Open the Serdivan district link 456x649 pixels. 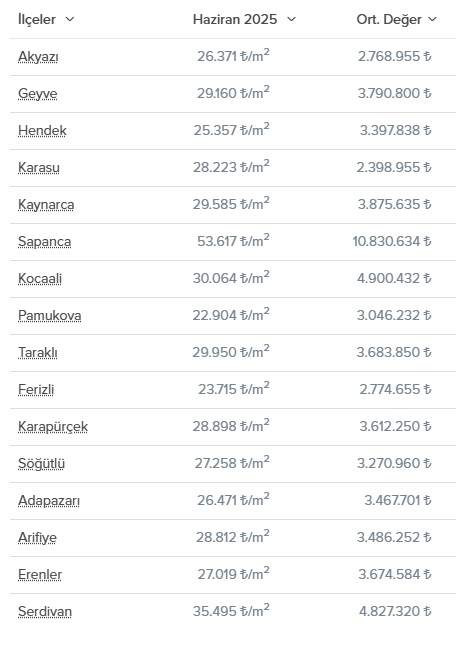(x=45, y=612)
